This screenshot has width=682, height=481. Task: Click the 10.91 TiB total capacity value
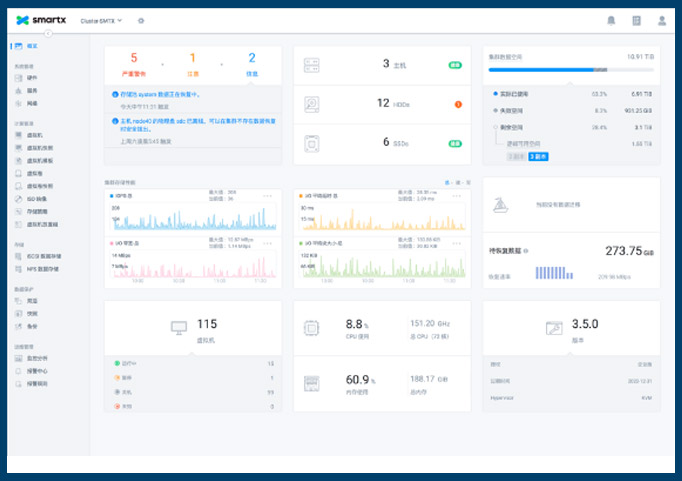coord(640,57)
